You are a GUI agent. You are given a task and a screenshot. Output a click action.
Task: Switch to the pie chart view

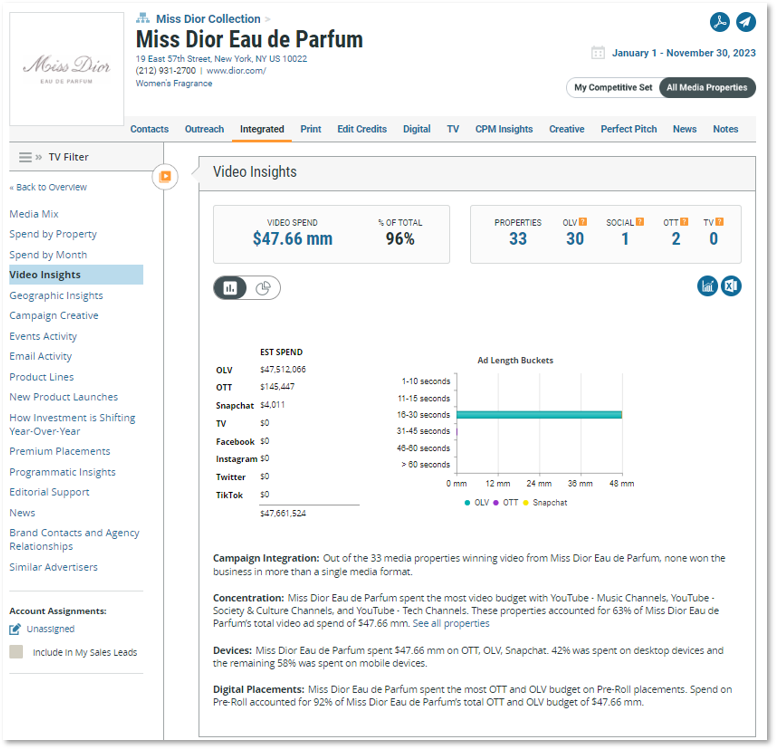coord(263,288)
